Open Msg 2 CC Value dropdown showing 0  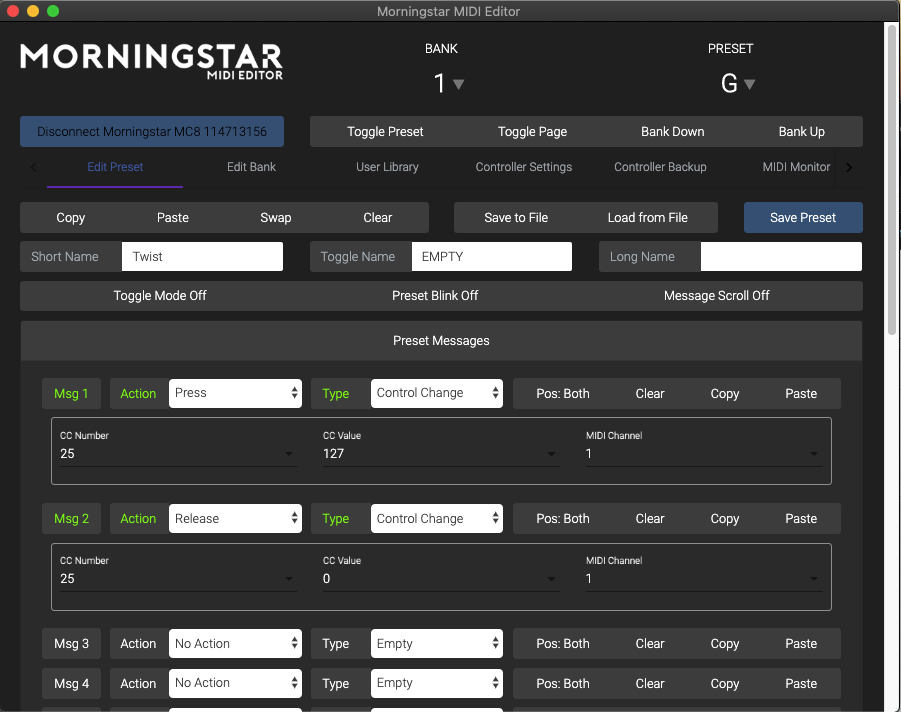(x=441, y=579)
